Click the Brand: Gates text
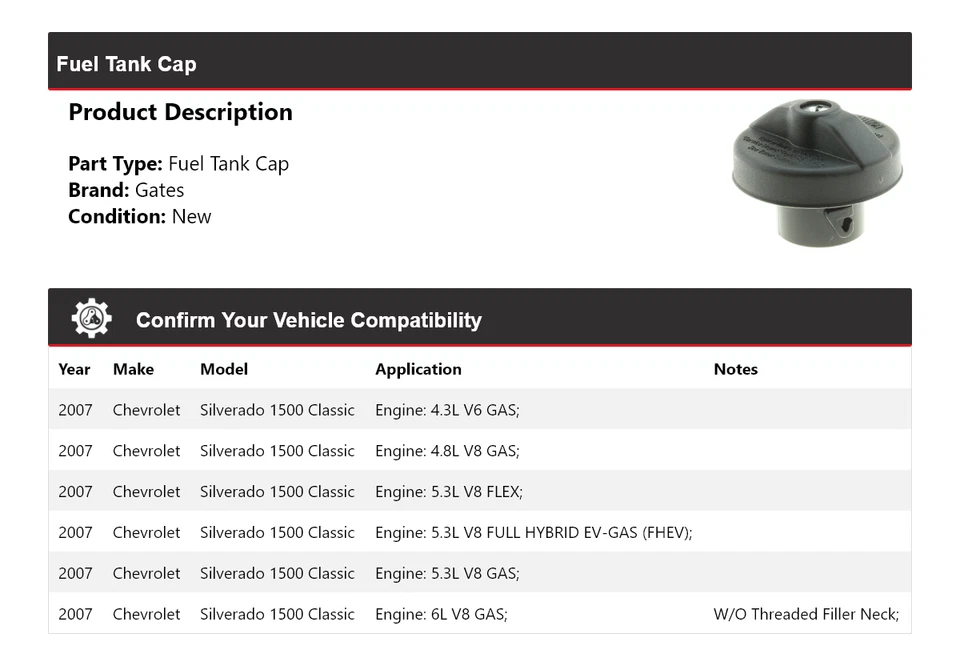This screenshot has height=666, width=960. click(126, 190)
